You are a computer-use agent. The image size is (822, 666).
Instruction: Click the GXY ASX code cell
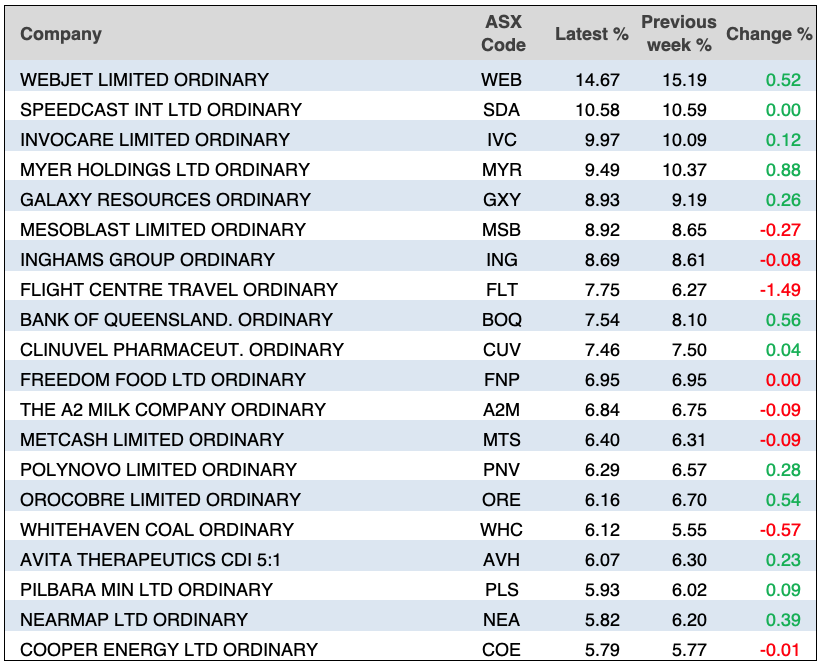tap(502, 200)
